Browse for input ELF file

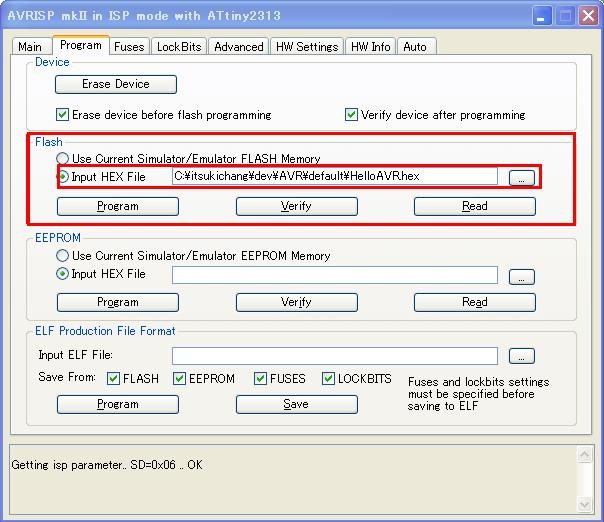[x=522, y=356]
